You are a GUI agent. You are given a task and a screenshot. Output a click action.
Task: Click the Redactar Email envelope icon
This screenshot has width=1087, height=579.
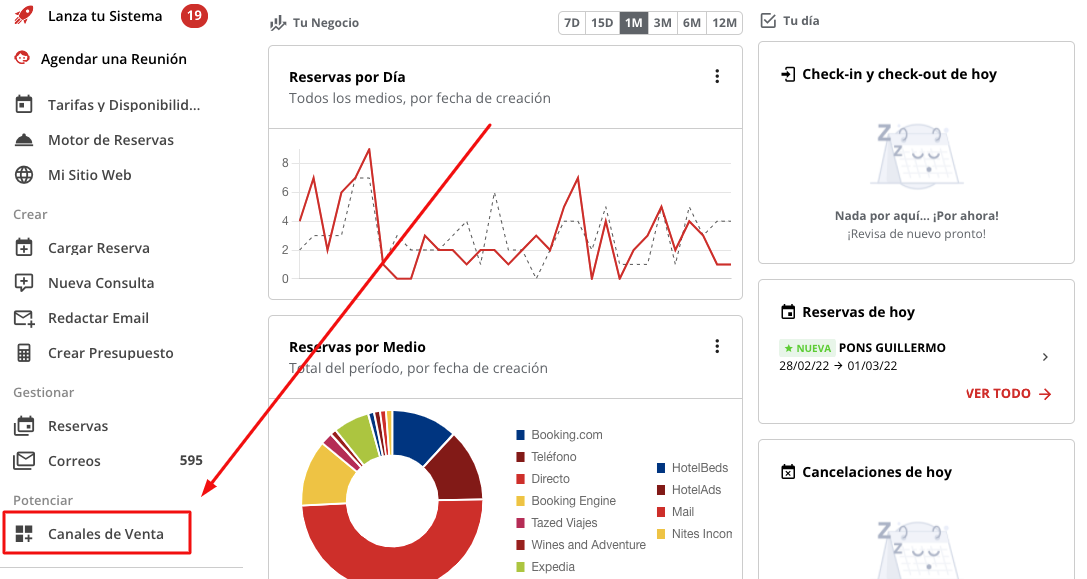click(x=24, y=318)
